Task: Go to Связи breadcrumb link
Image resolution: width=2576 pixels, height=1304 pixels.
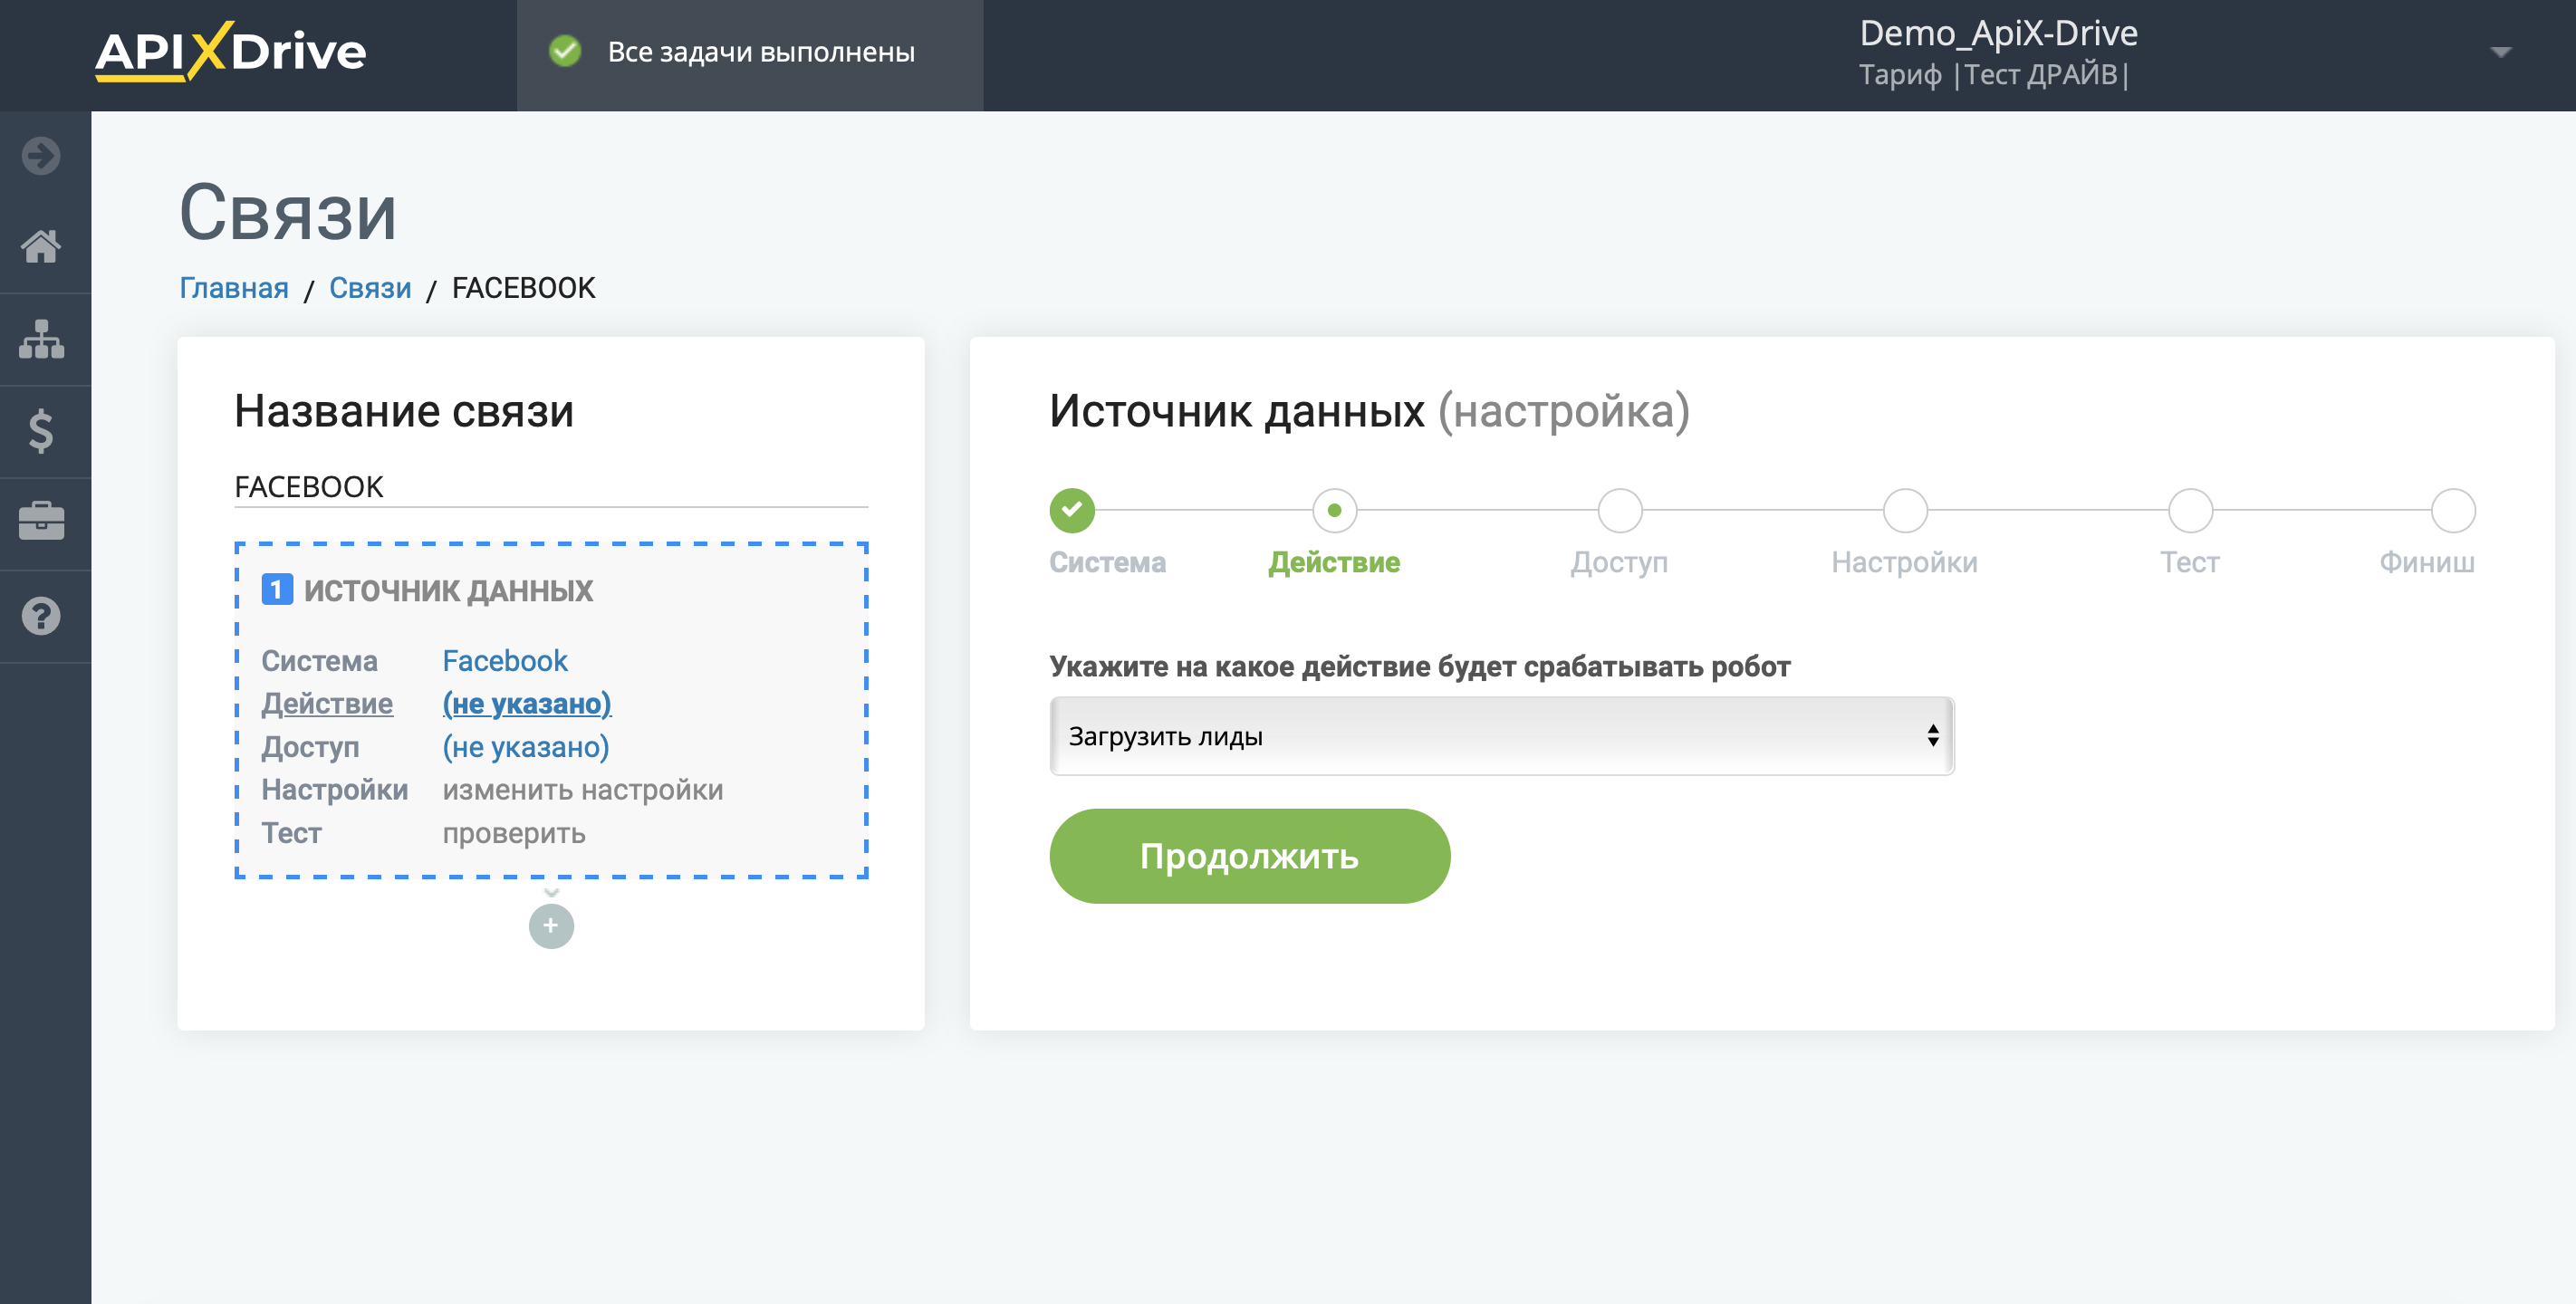Action: [x=370, y=288]
